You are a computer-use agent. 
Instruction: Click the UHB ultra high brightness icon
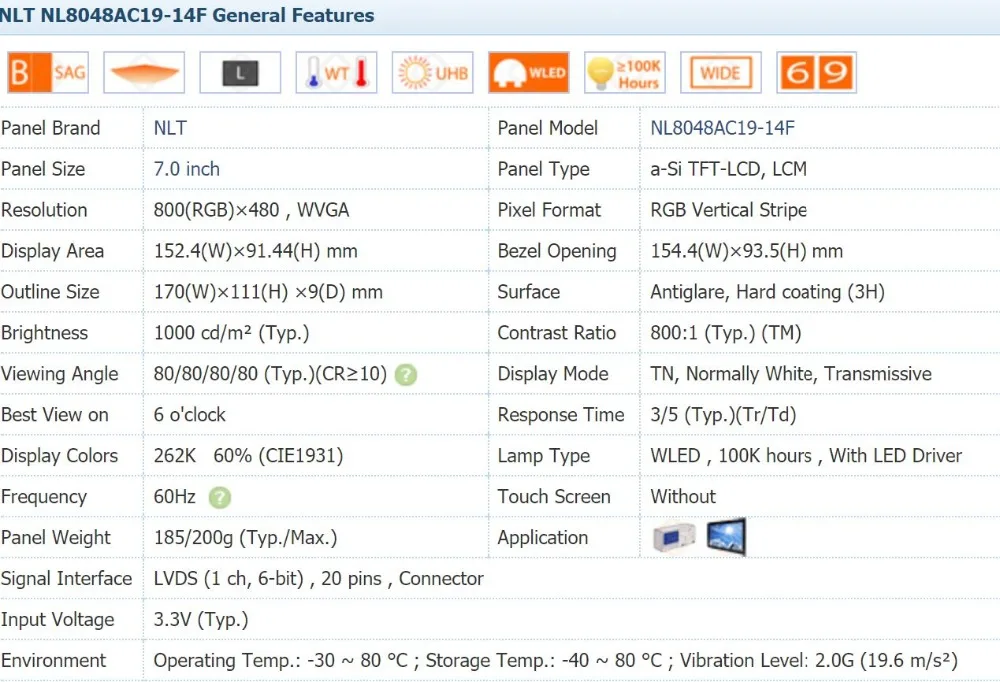coord(433,73)
